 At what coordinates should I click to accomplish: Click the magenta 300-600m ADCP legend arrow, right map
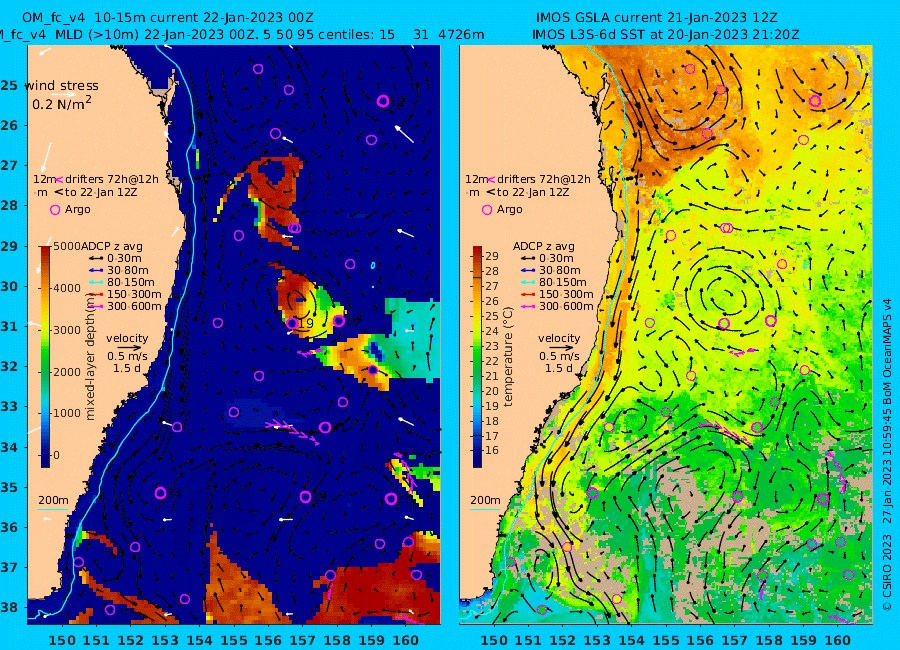527,307
